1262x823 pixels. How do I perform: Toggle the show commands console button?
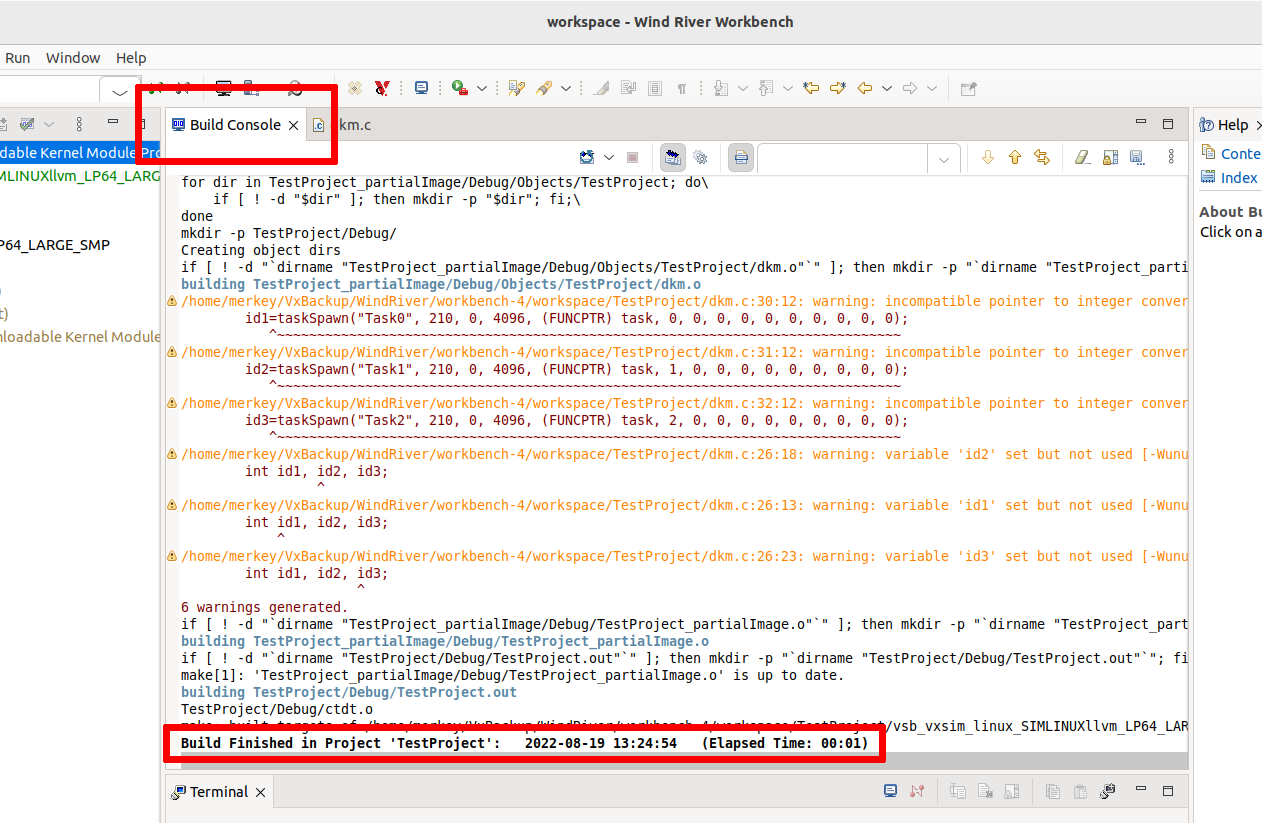672,157
